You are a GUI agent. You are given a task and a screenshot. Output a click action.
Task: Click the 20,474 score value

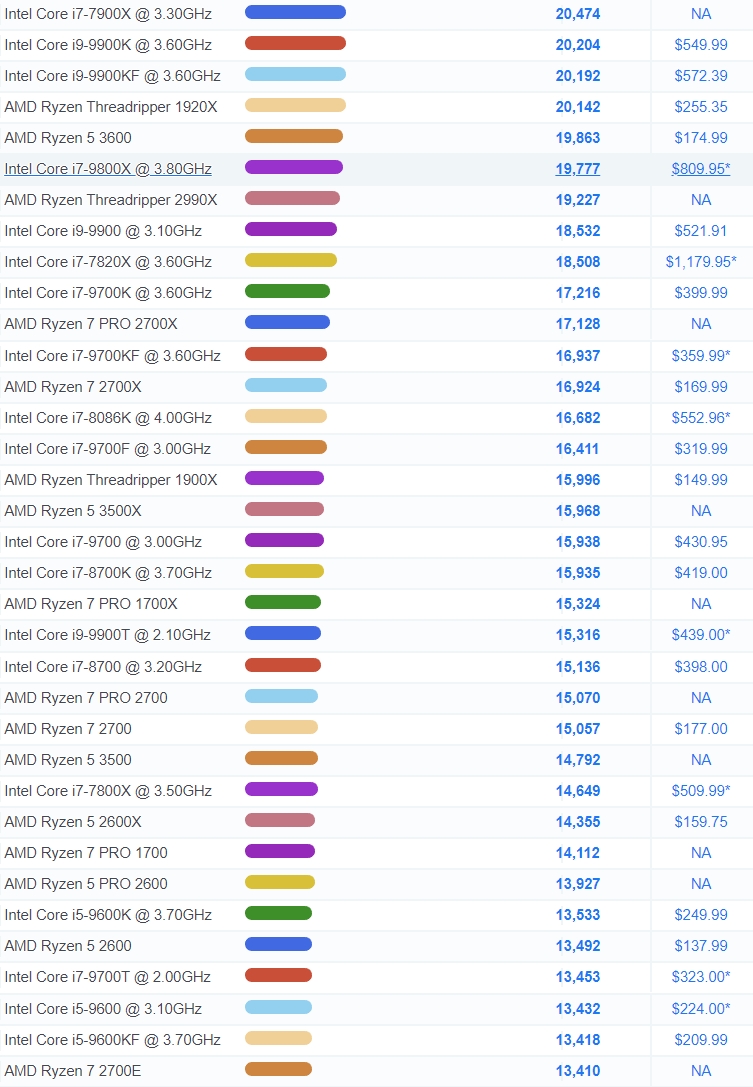(578, 14)
